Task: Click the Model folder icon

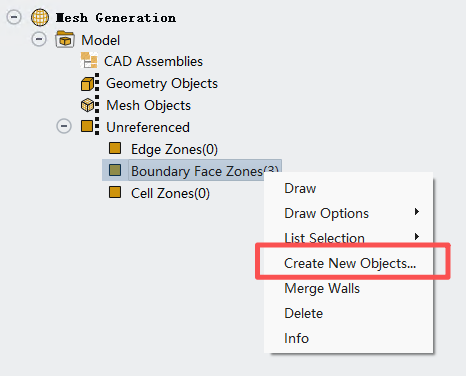Action: tap(65, 39)
